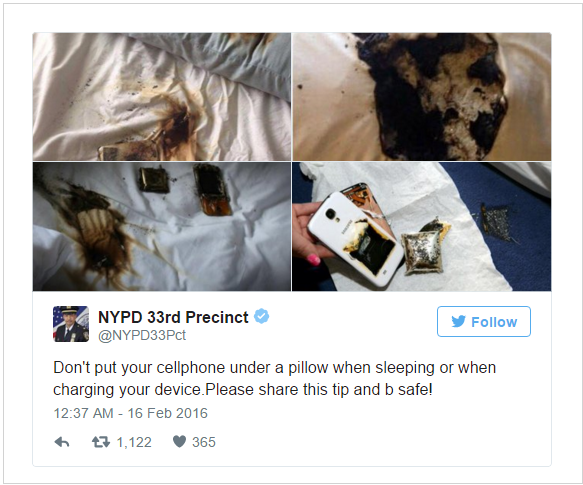The width and height of the screenshot is (583, 485).
Task: Click the Twitter bird in Follow button
Action: coord(458,321)
